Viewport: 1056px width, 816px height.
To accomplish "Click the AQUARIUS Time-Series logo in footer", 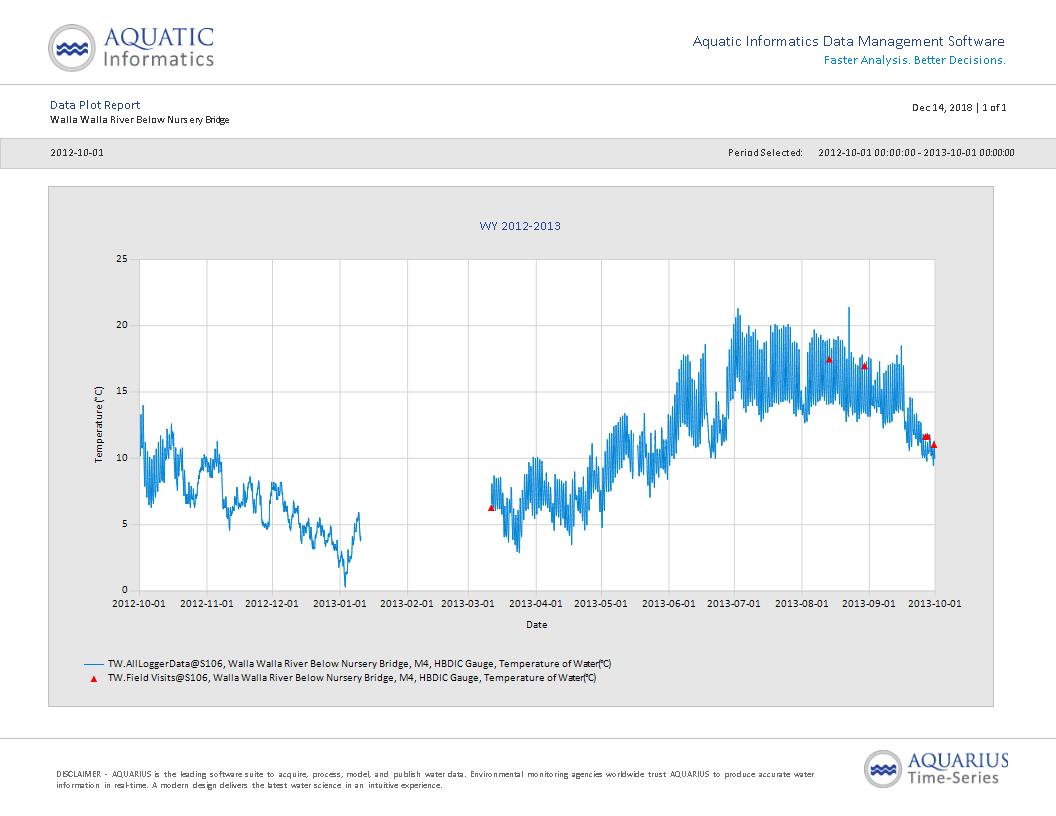I will pyautogui.click(x=936, y=769).
